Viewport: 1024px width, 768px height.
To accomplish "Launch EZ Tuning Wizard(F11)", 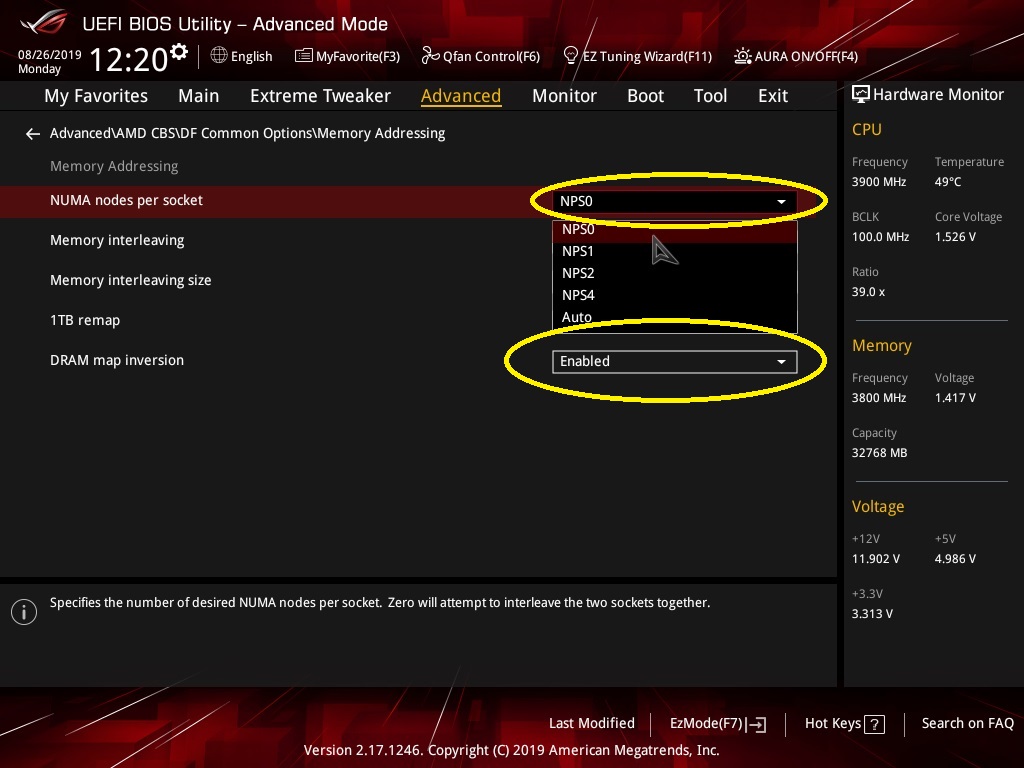I will pos(637,56).
